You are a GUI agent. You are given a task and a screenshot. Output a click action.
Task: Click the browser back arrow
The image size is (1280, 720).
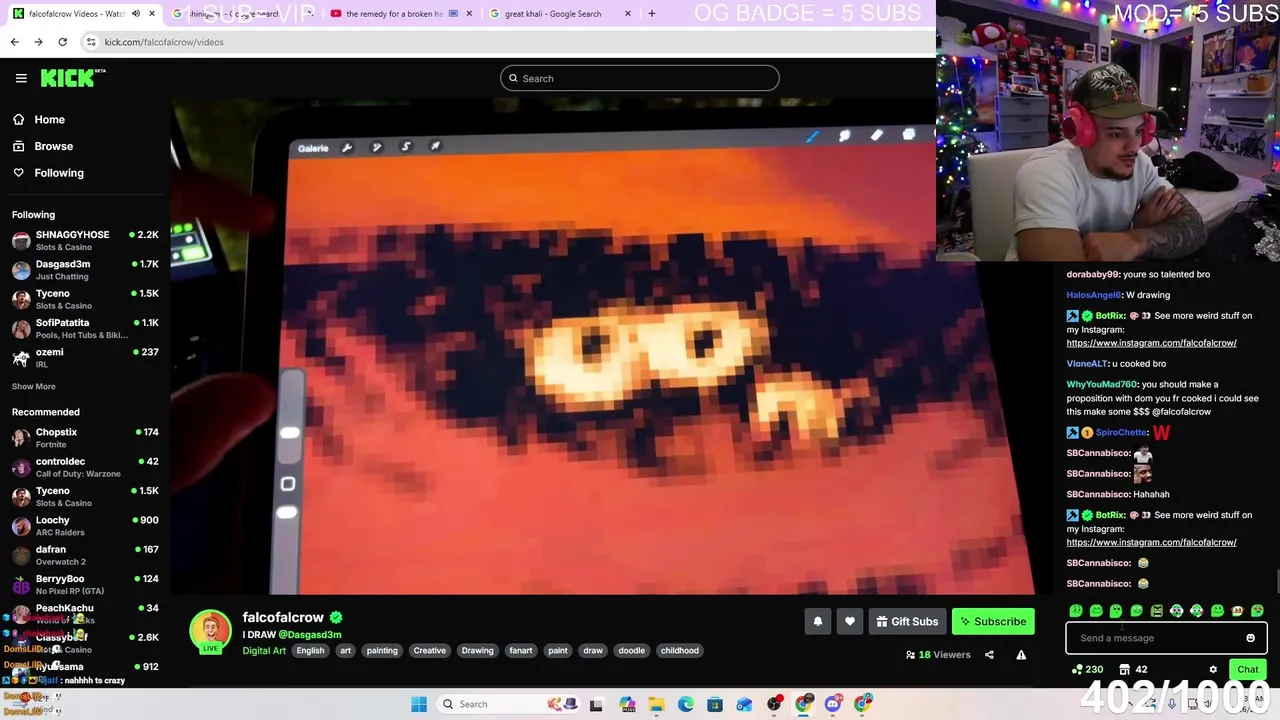(x=14, y=42)
